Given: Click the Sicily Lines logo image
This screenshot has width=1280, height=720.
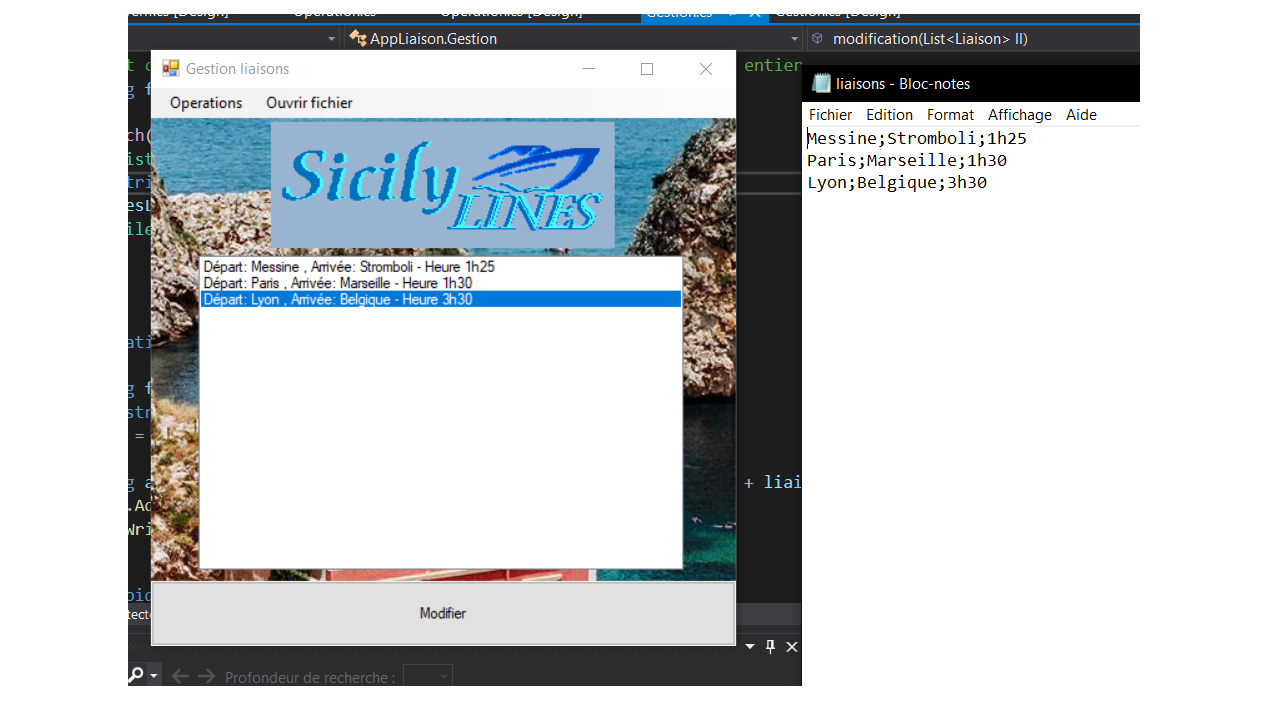Looking at the screenshot, I should pyautogui.click(x=442, y=185).
